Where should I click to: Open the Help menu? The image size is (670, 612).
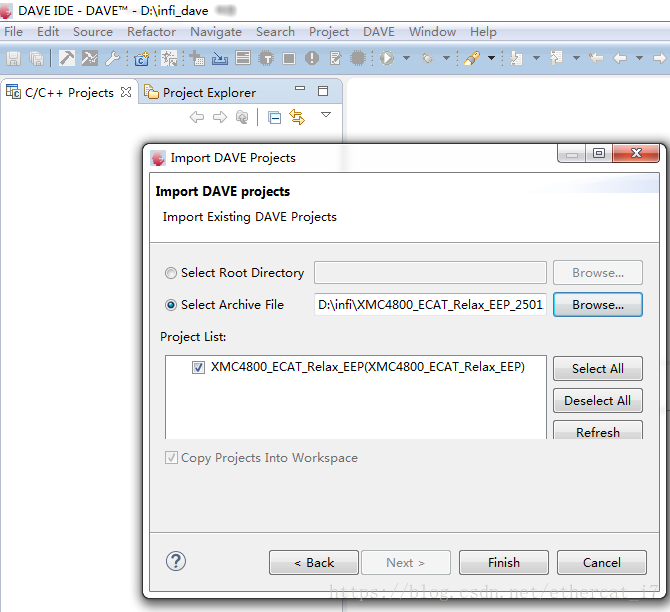483,32
